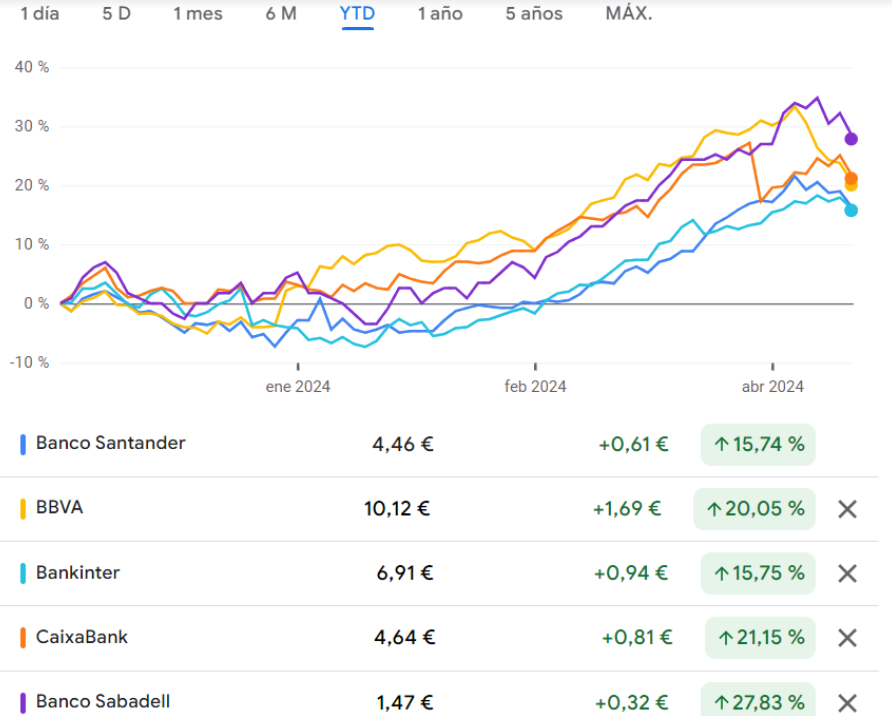Remove Banco Sabadell using its X icon
Screen dimensions: 892x716
(847, 702)
